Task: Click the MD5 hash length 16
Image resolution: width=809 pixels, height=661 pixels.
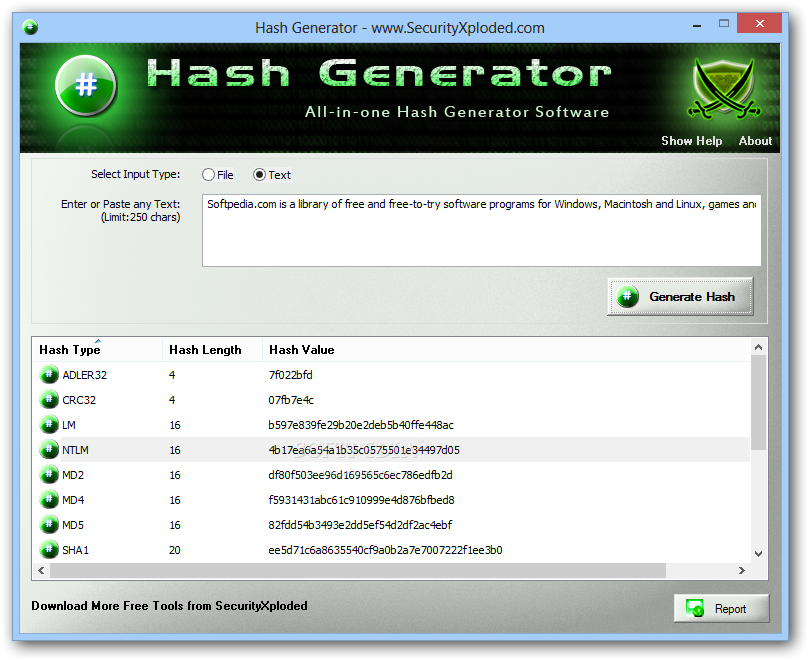Action: click(x=174, y=525)
